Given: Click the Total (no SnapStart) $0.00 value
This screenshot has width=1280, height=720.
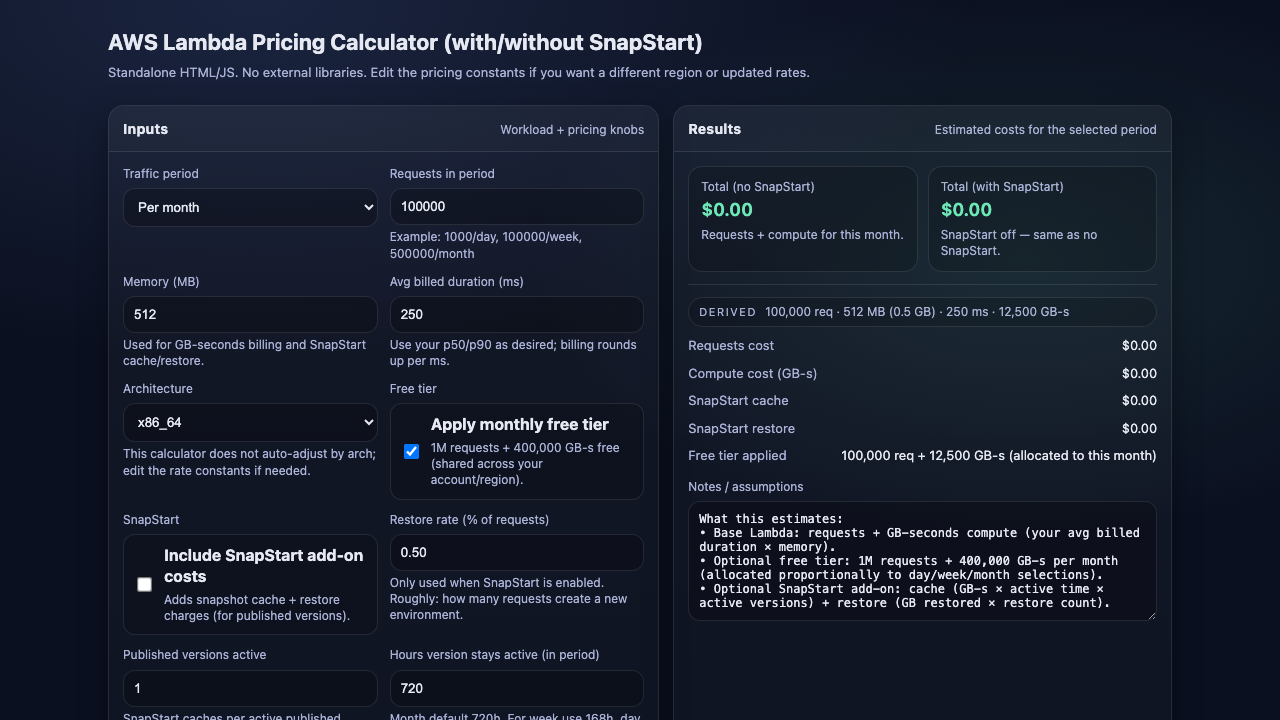Looking at the screenshot, I should 727,210.
